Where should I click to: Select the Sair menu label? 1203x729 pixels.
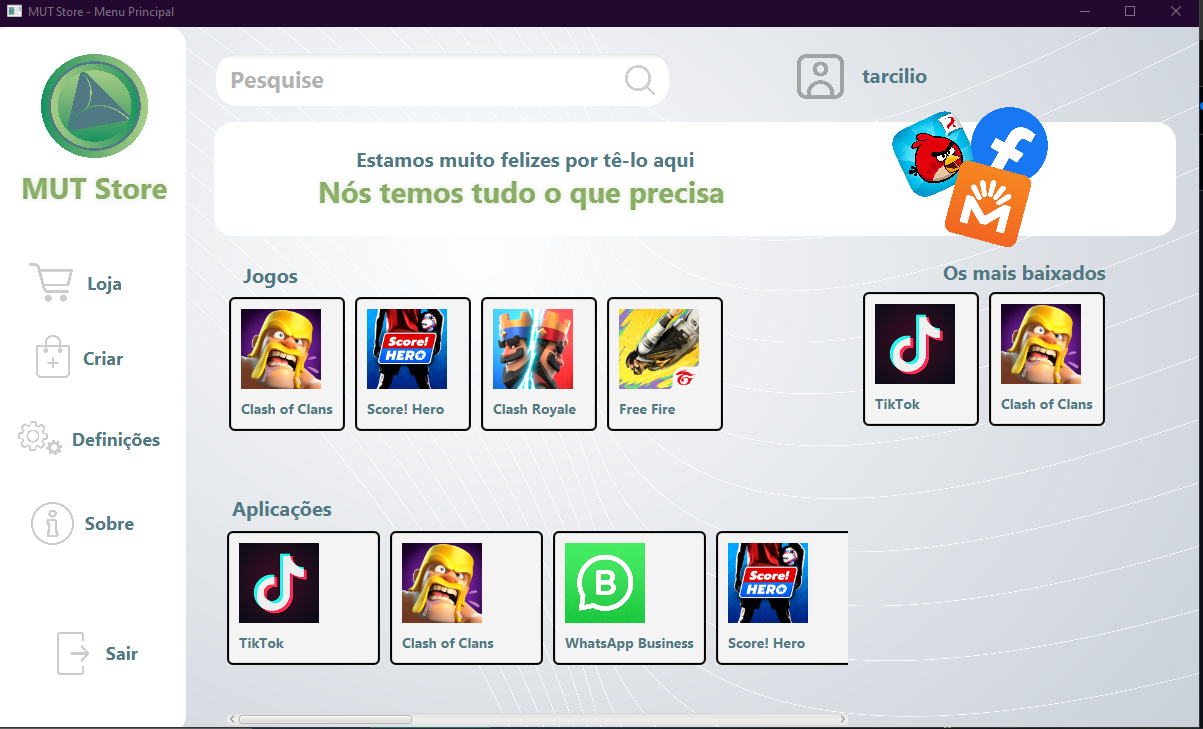[122, 654]
